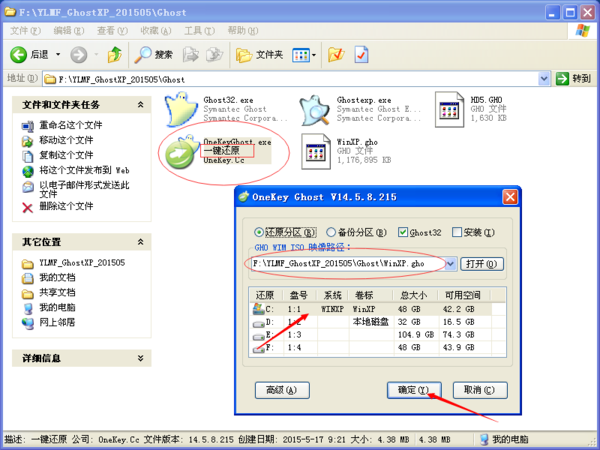Close the OneKey Ghost dialog
The height and width of the screenshot is (450, 600).
(510, 197)
